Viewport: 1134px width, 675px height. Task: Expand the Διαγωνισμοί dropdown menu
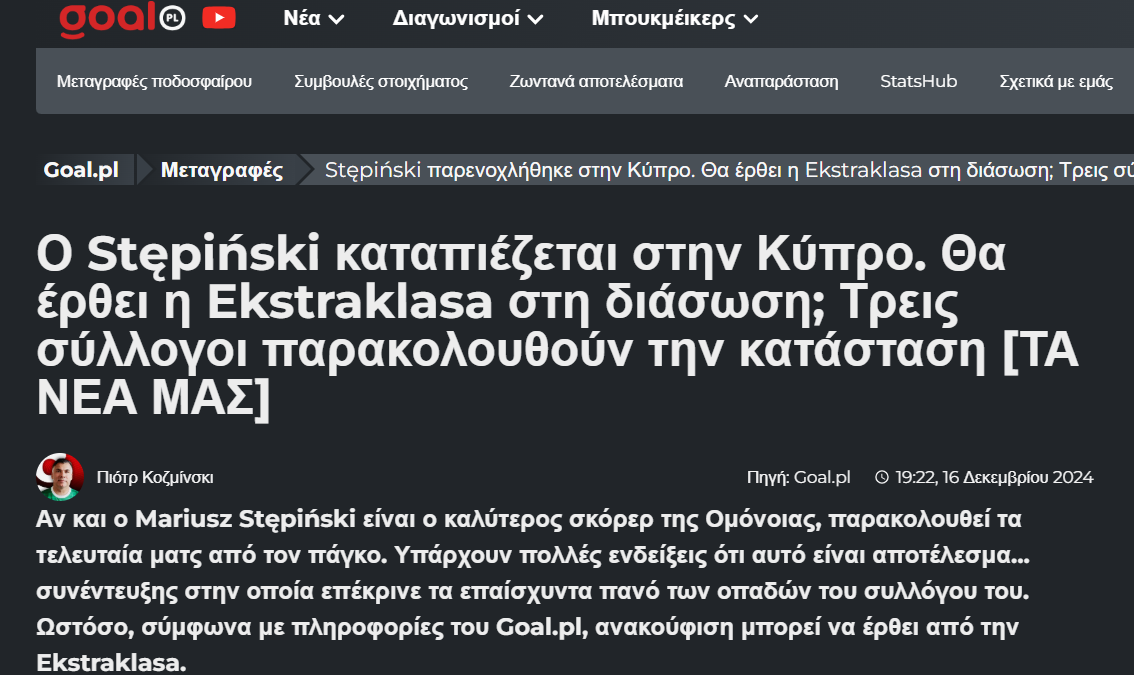point(467,18)
